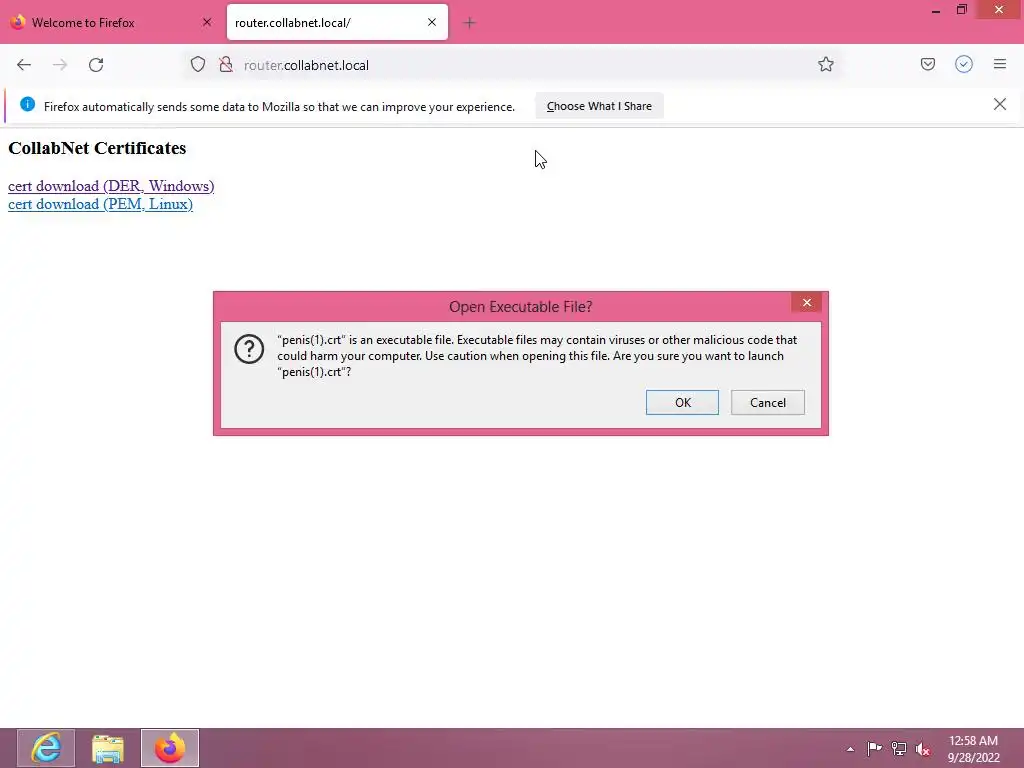
Task: Dismiss the Firefox data notification bar
Action: [999, 104]
